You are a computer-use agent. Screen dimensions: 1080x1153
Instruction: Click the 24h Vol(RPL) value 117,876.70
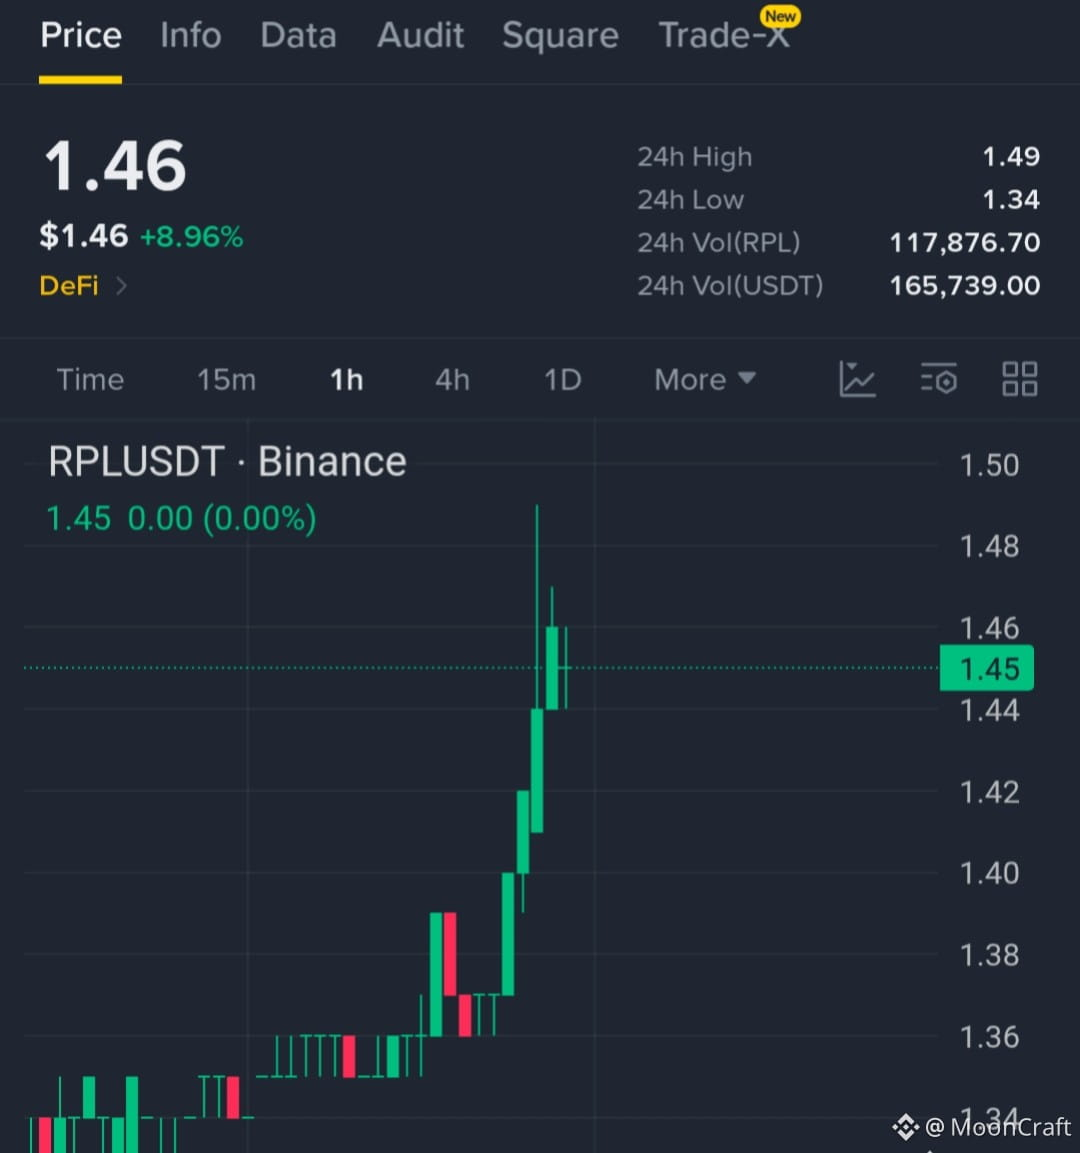click(965, 243)
